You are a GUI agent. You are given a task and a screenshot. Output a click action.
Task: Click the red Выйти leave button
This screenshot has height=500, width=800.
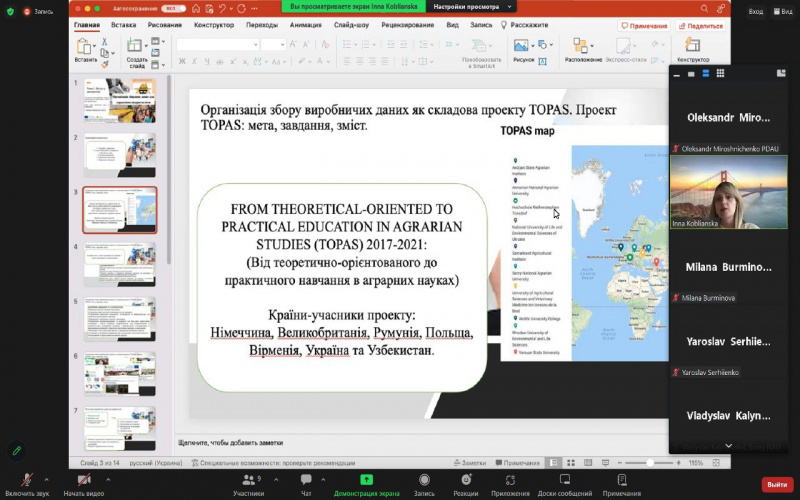[777, 484]
